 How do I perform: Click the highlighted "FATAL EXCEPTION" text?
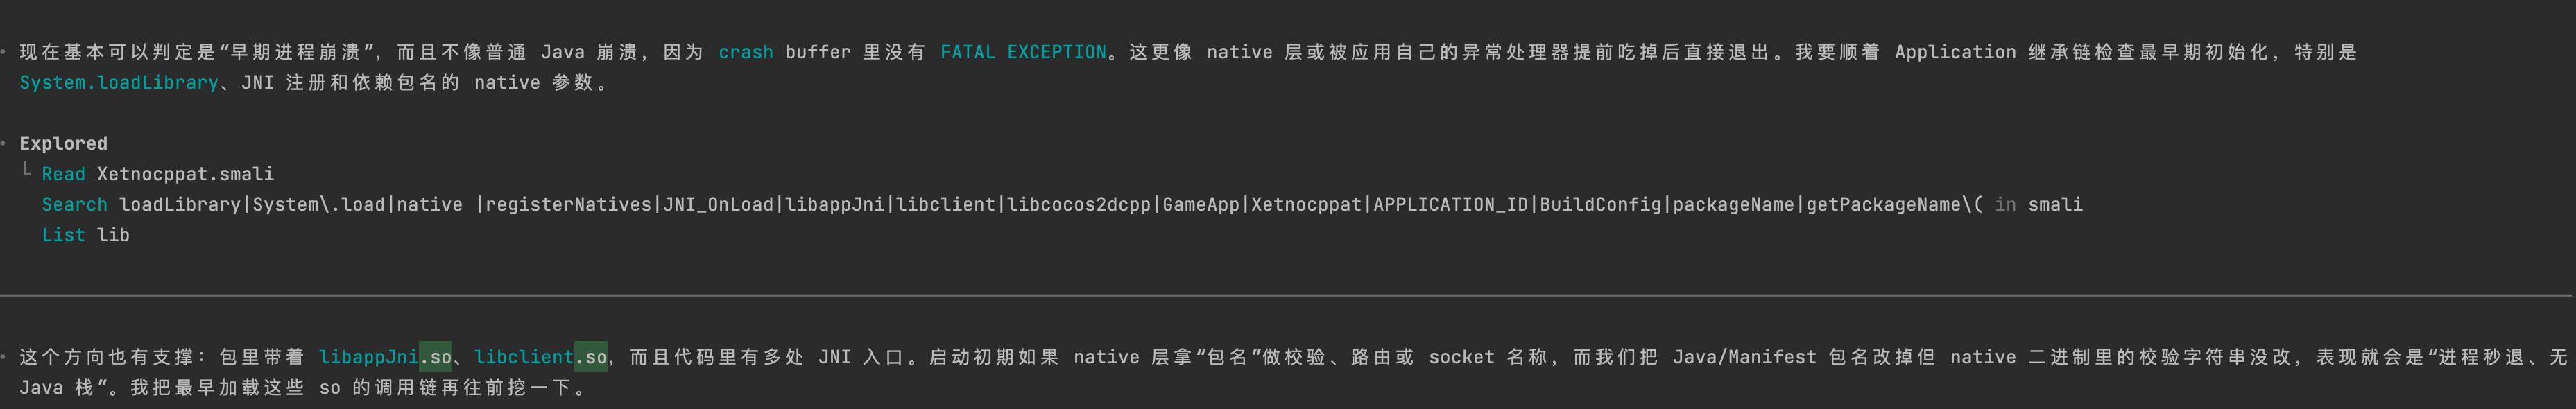coord(1022,52)
